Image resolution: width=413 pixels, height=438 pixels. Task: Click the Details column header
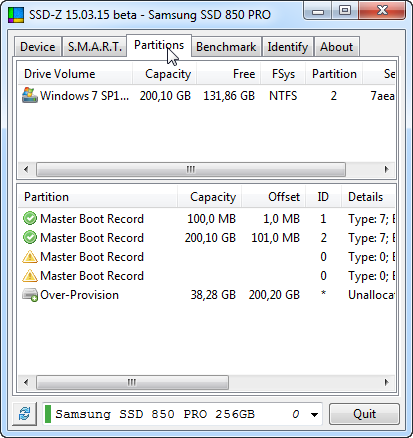pyautogui.click(x=368, y=197)
